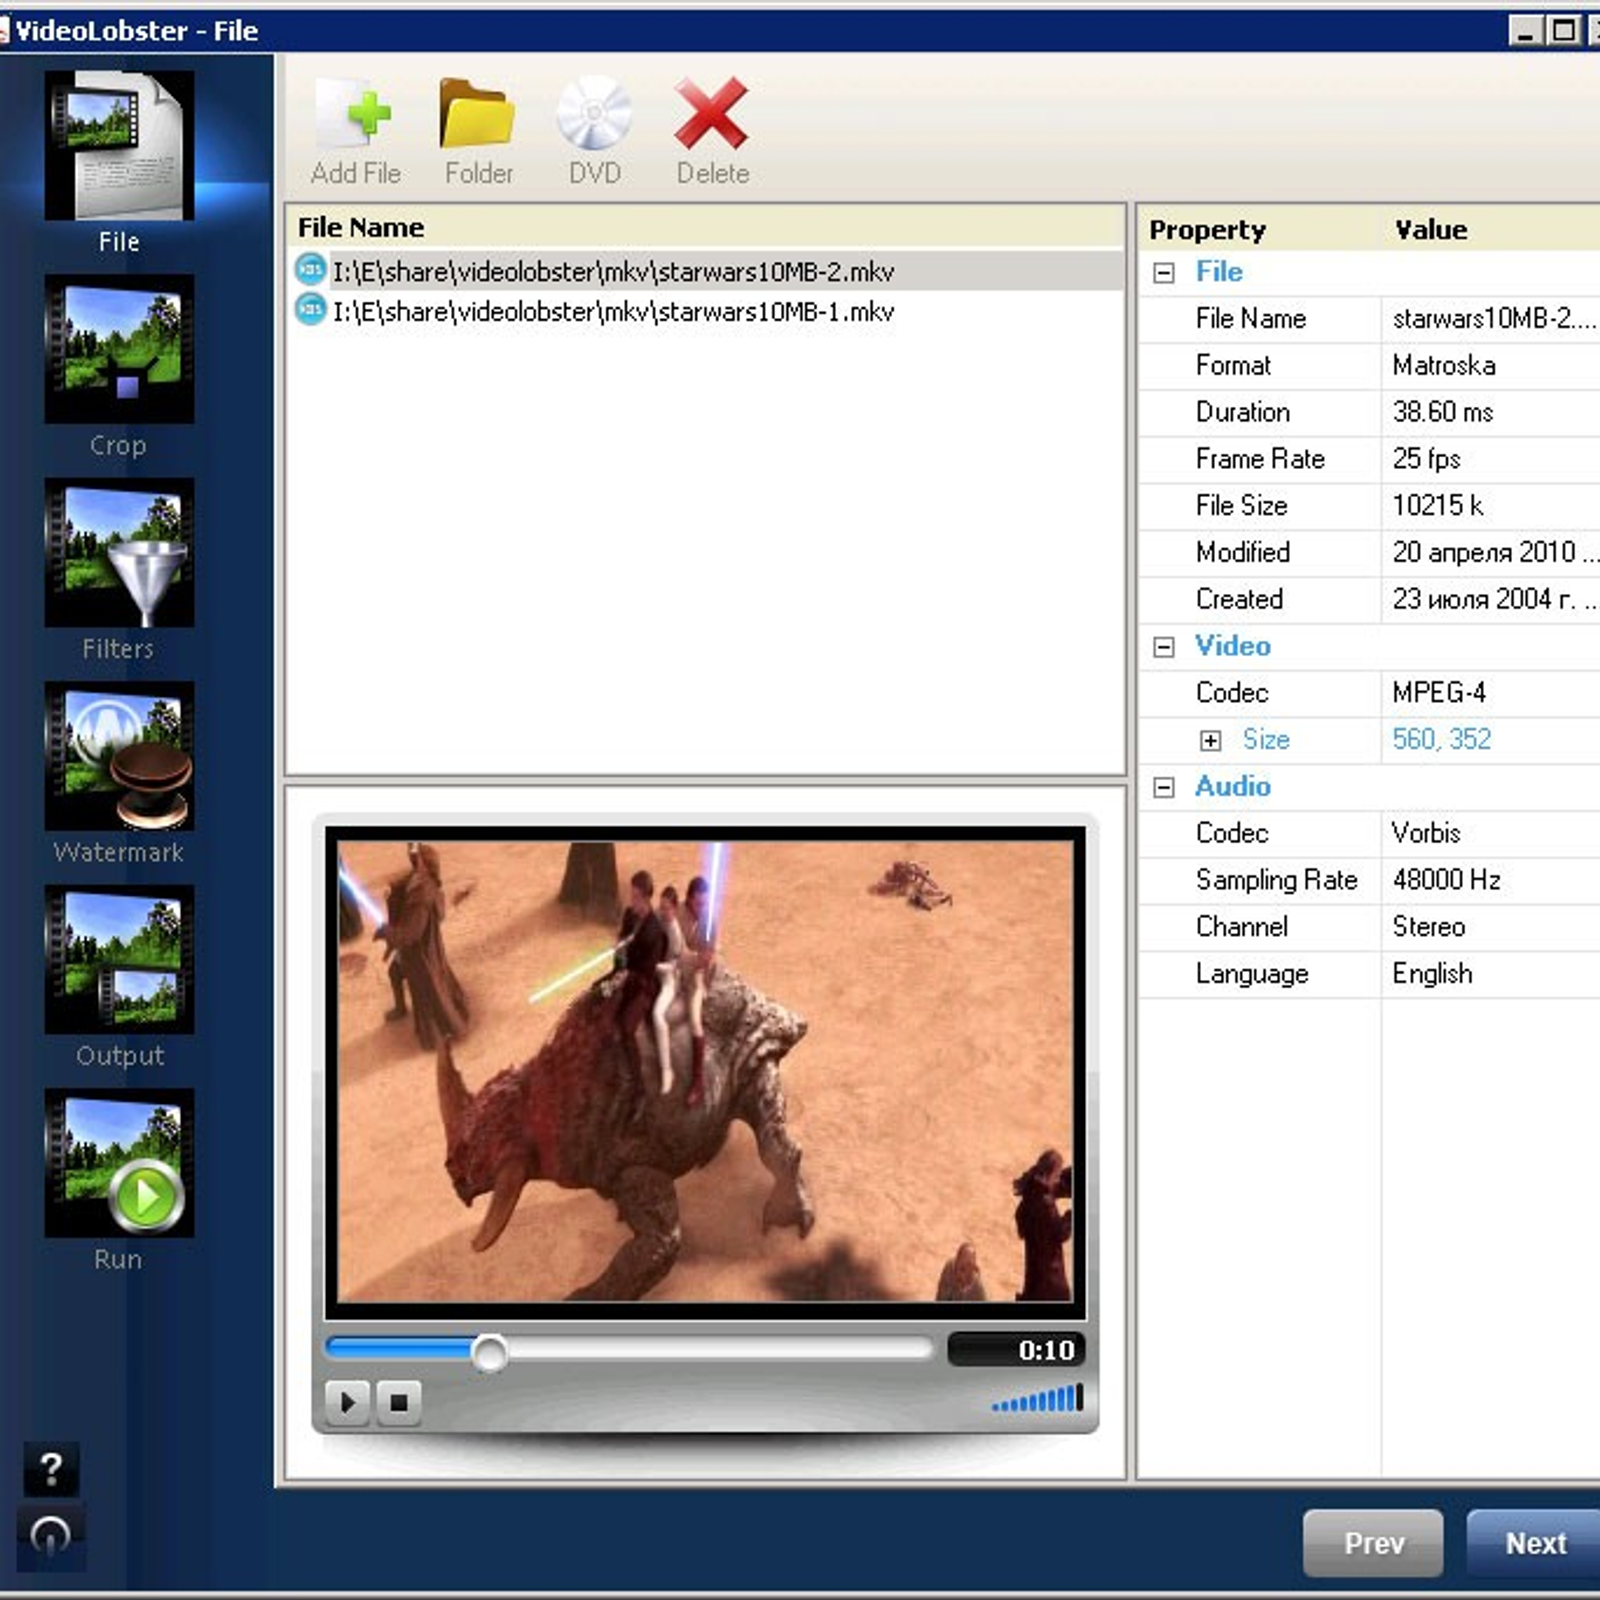
Task: Click the audio Codec value Vorbis
Action: click(x=1425, y=832)
